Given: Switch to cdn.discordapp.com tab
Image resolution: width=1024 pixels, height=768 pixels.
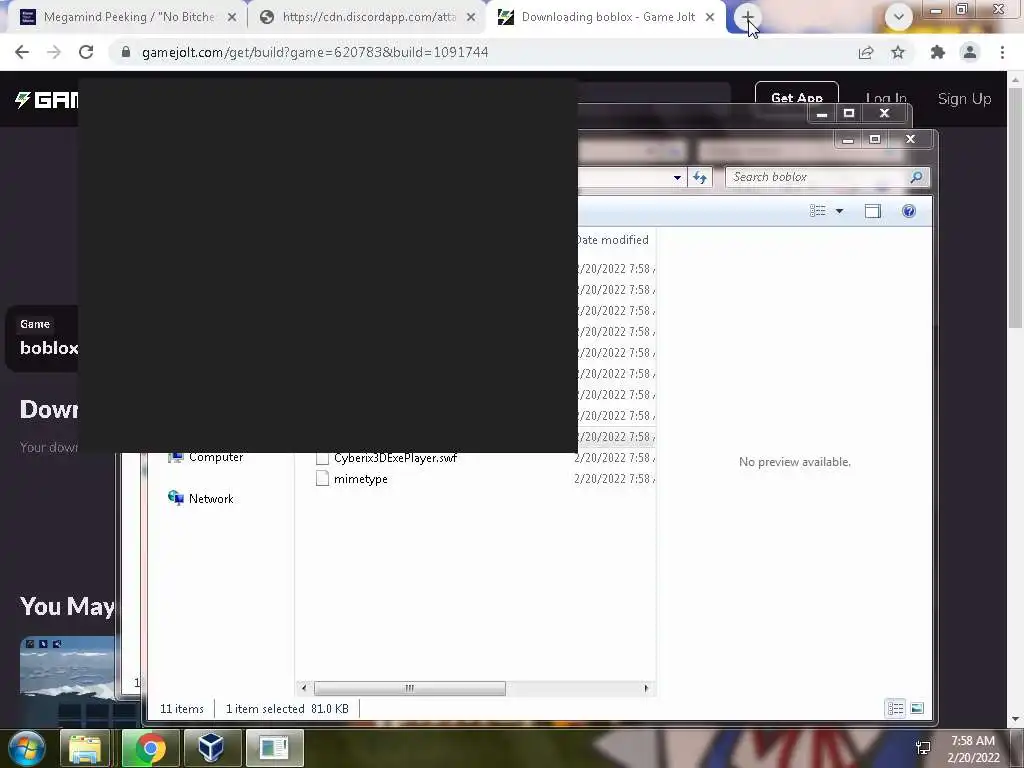Looking at the screenshot, I should point(367,17).
